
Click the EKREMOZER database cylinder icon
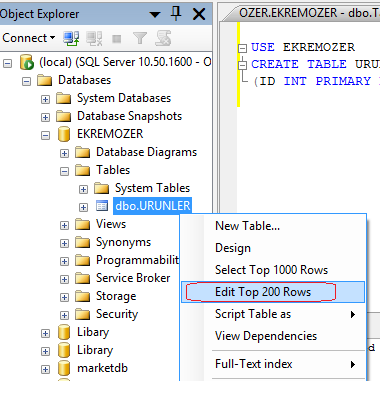coord(64,134)
